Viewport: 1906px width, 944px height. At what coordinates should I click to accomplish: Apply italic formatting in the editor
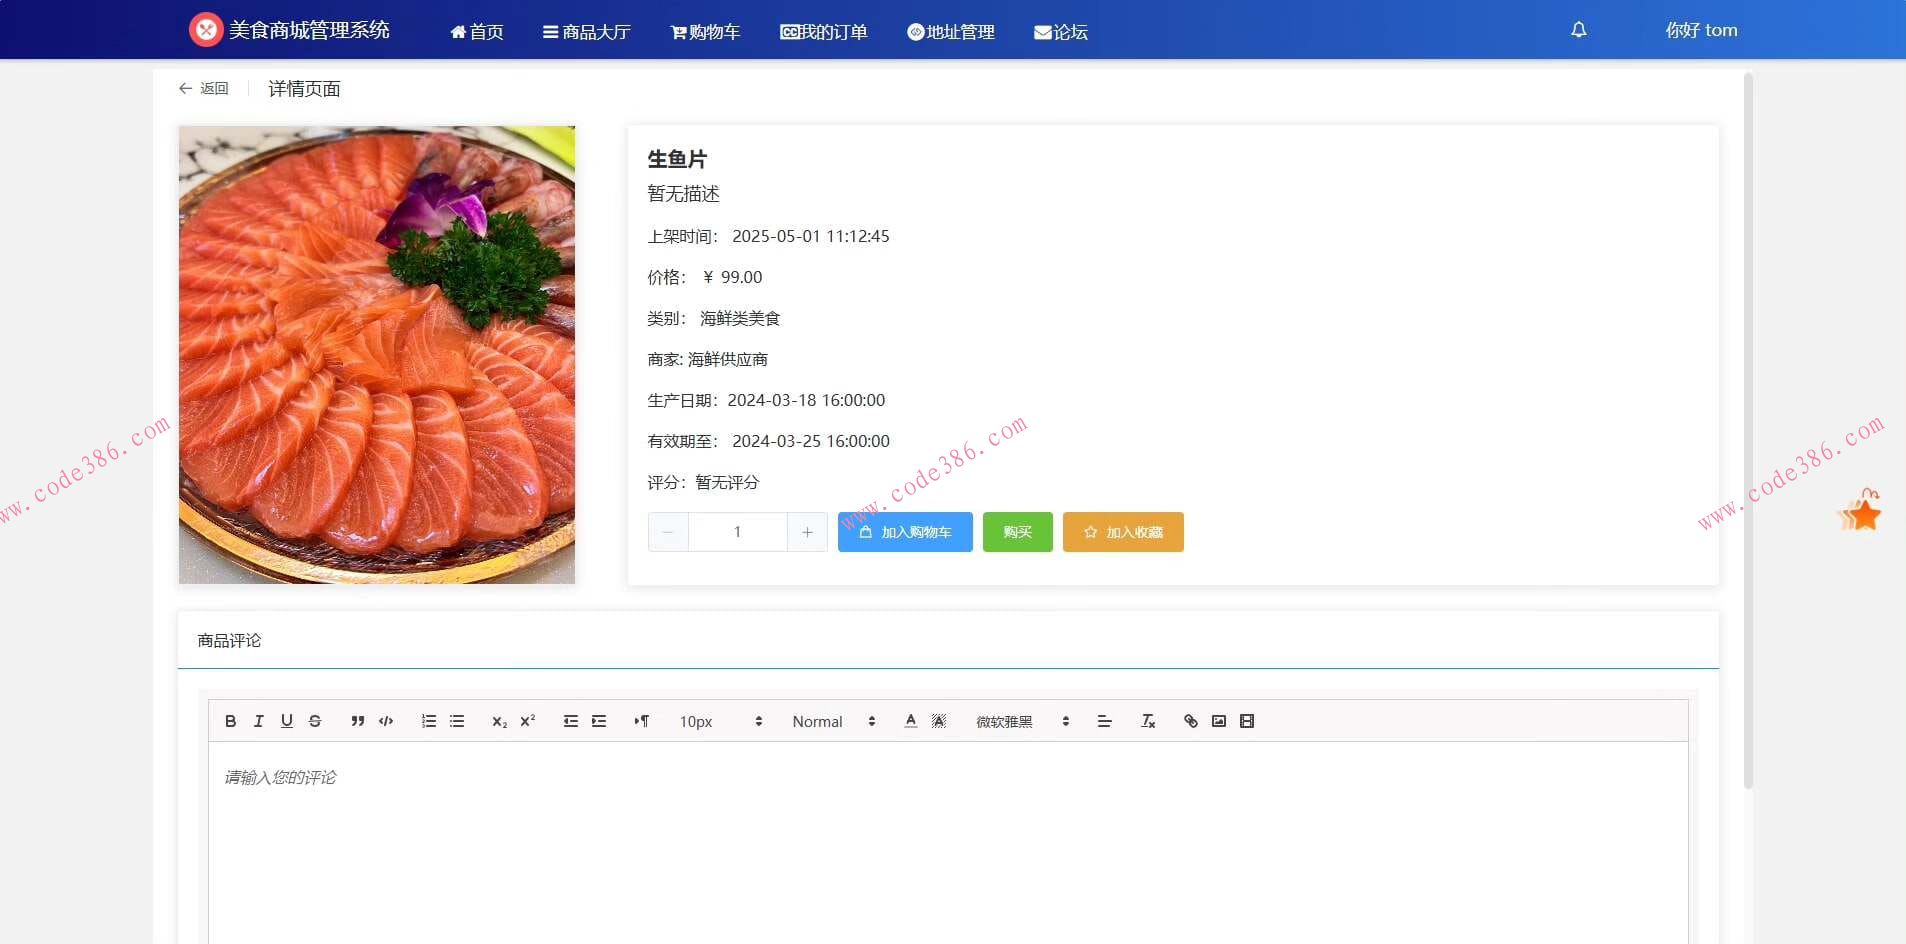pyautogui.click(x=259, y=720)
